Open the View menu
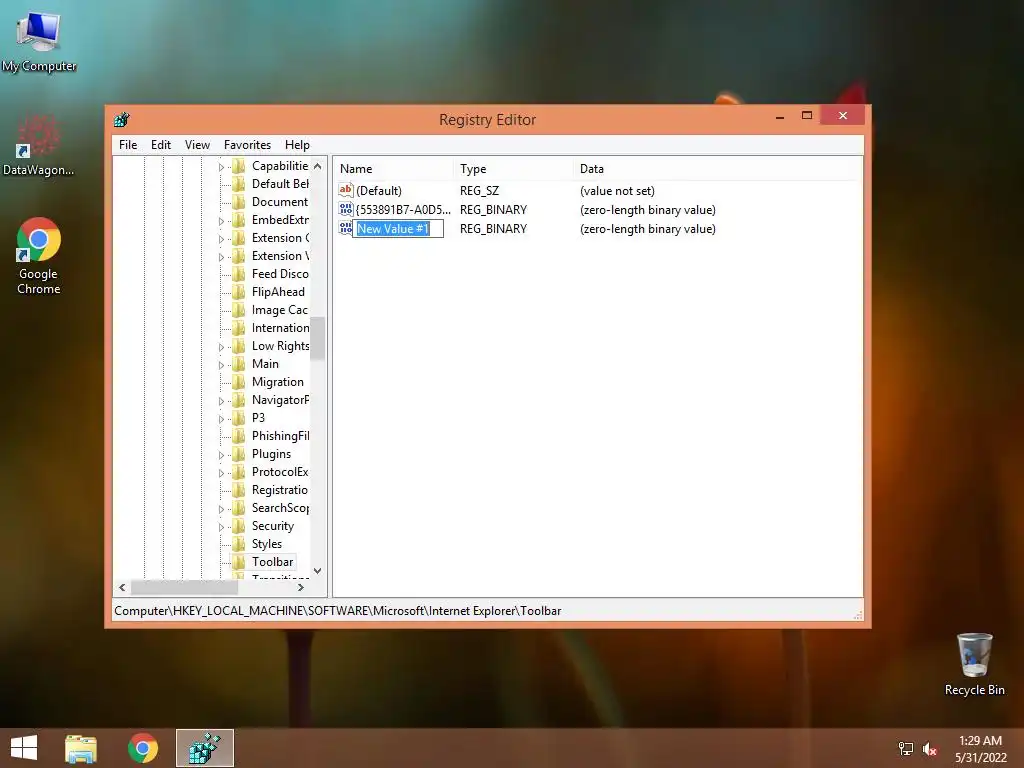 click(197, 145)
